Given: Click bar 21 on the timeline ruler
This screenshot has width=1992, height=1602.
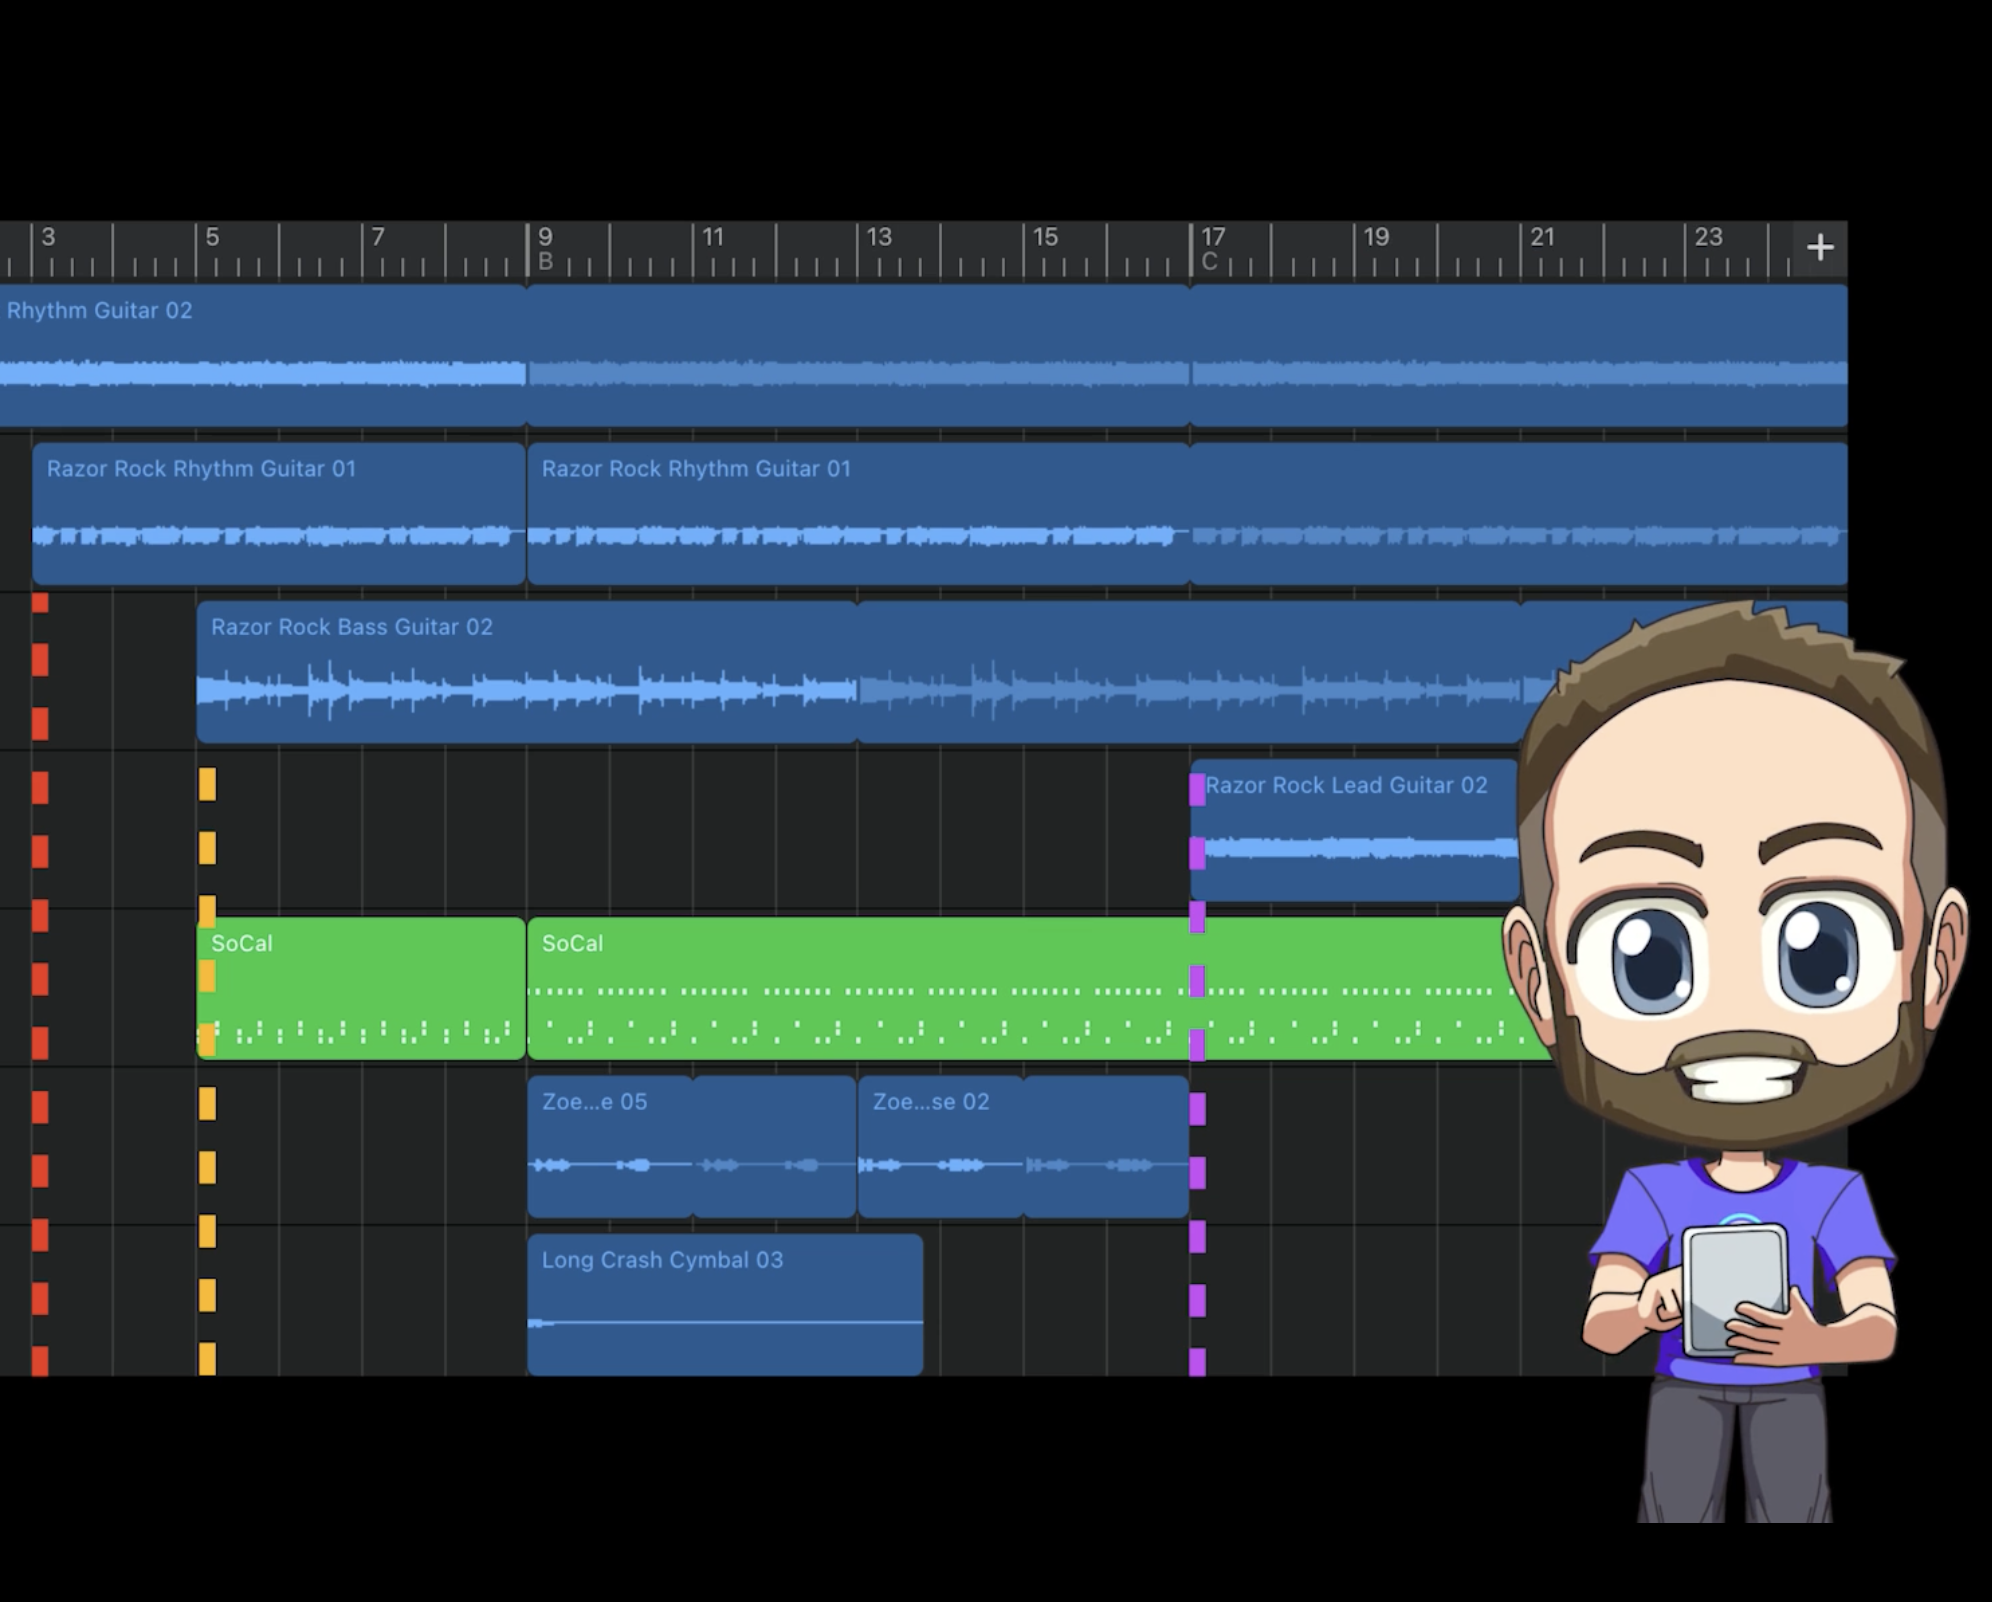Looking at the screenshot, I should 1542,238.
